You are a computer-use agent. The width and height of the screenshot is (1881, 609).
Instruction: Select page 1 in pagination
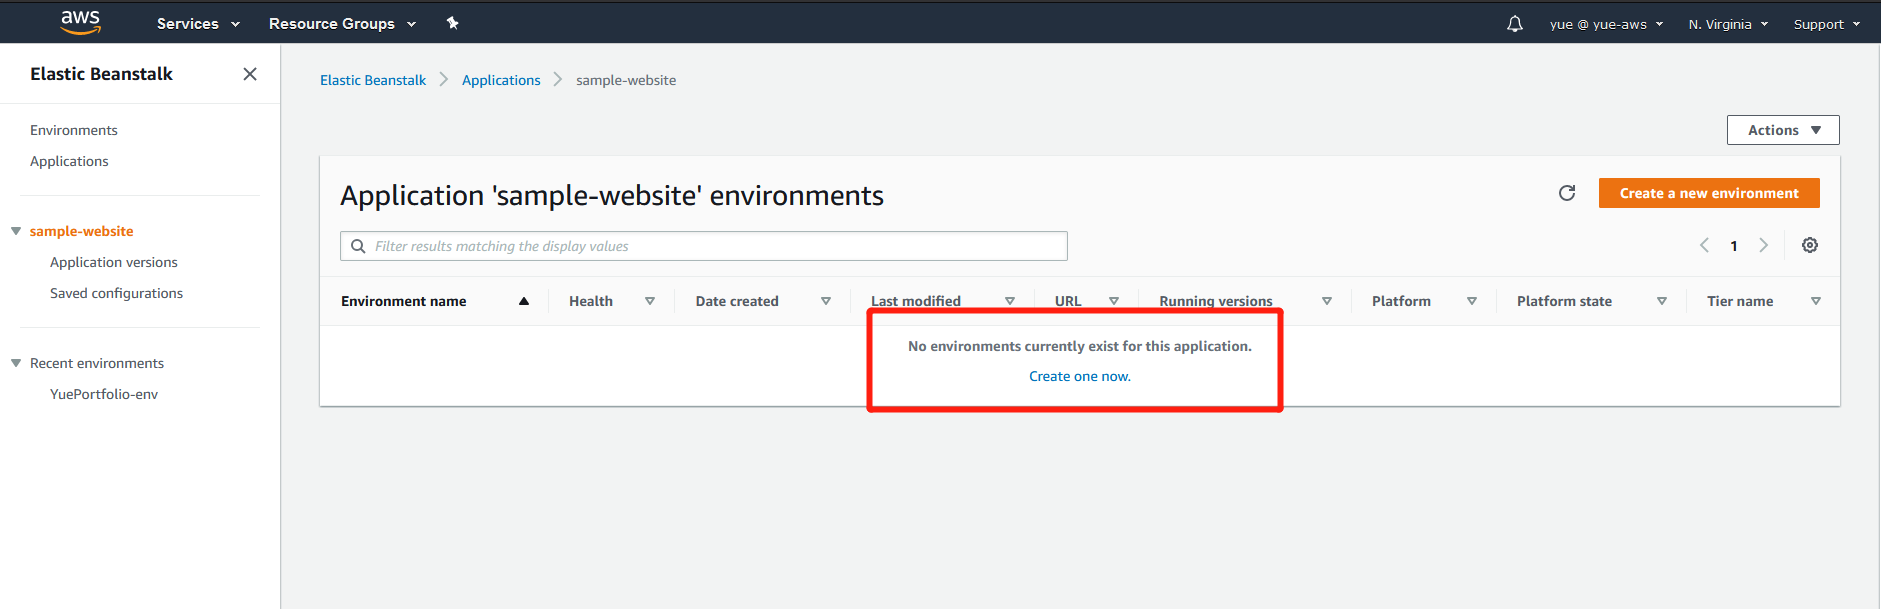[x=1734, y=246]
